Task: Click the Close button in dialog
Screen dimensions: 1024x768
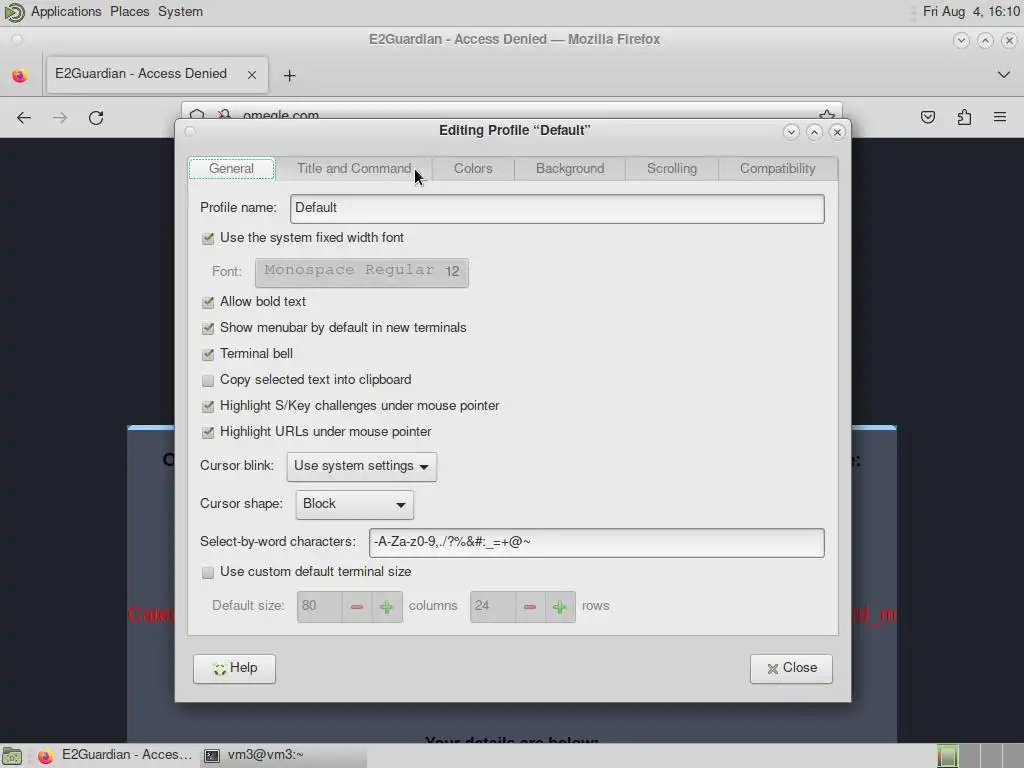Action: [x=791, y=668]
